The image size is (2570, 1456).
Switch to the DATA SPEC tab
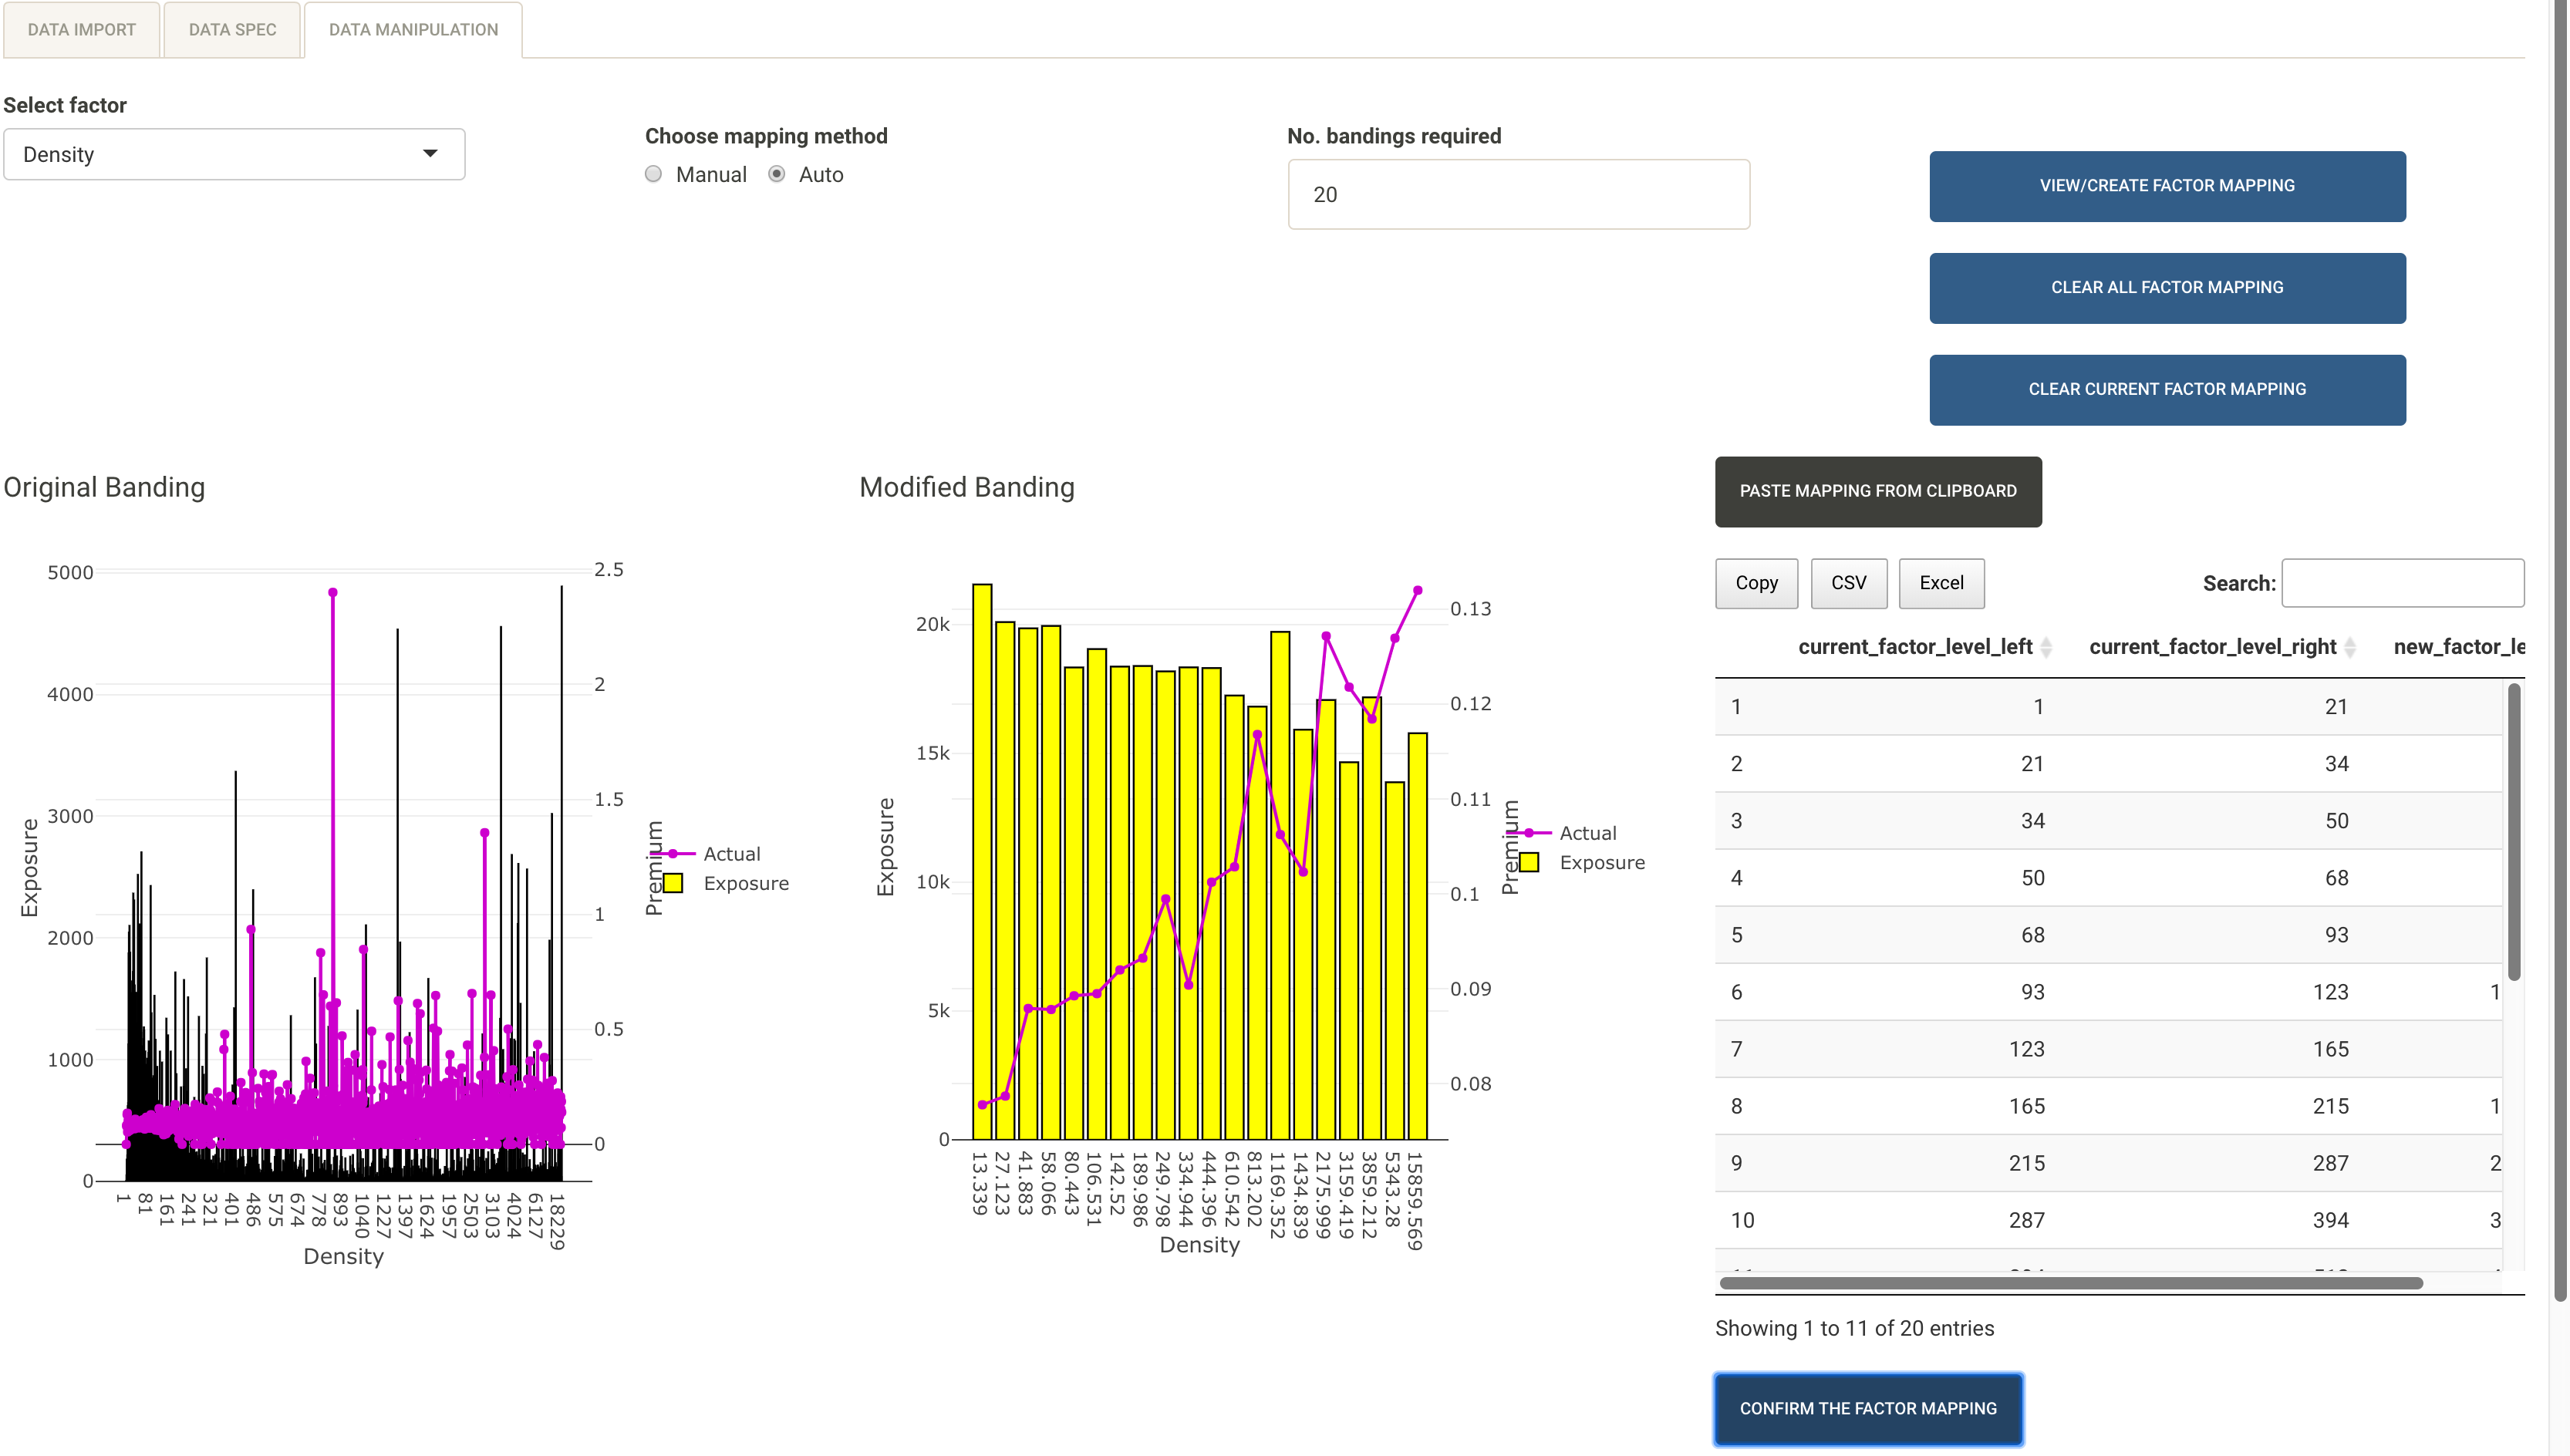click(231, 29)
